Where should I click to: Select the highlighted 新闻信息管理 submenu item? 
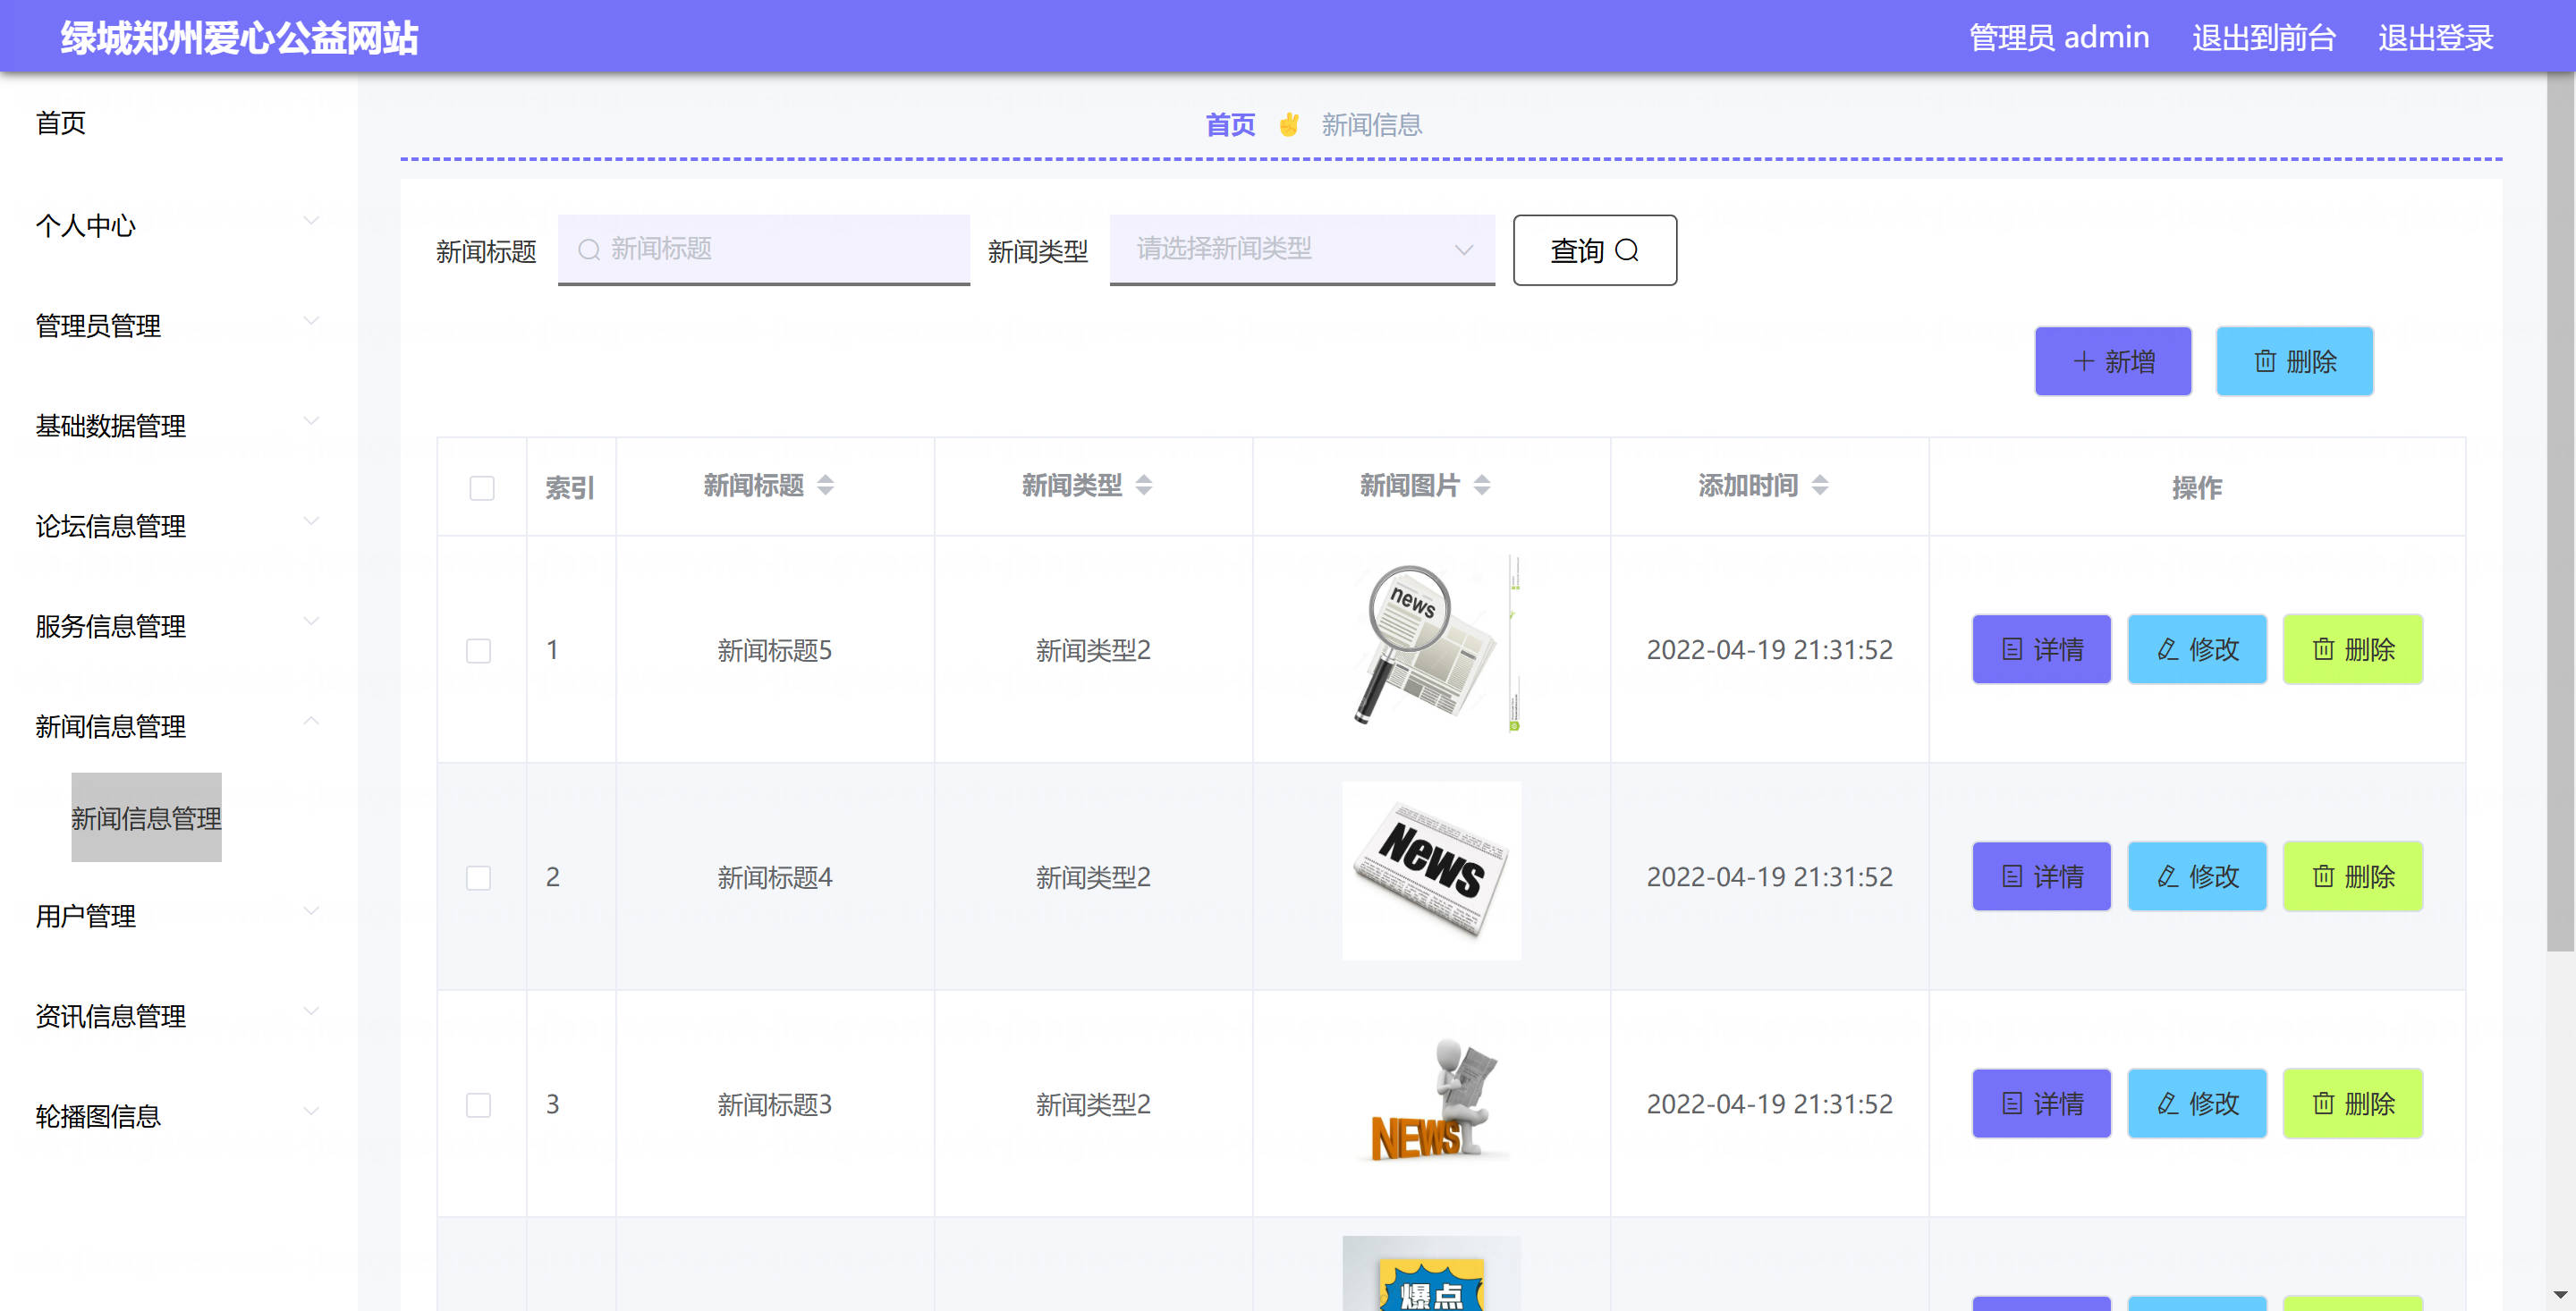pos(146,817)
